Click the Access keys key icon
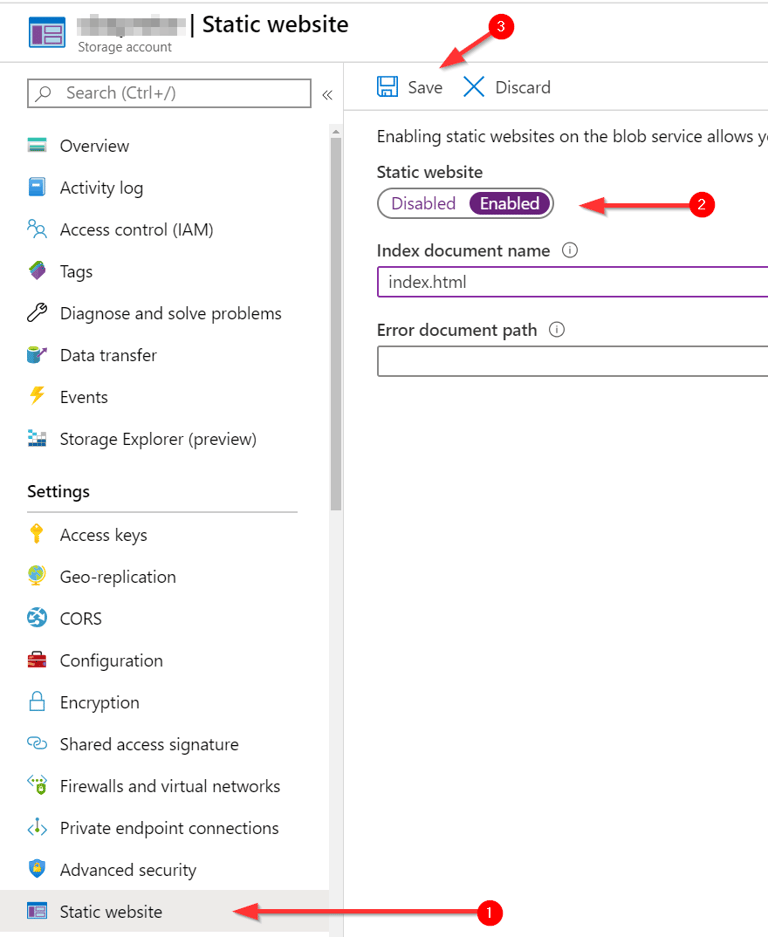The height and width of the screenshot is (937, 768). [37, 534]
